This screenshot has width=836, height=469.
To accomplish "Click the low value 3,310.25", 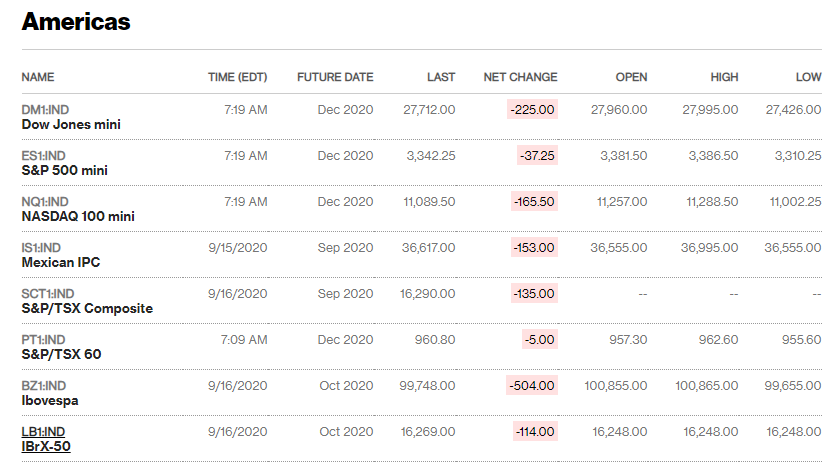I will point(798,156).
